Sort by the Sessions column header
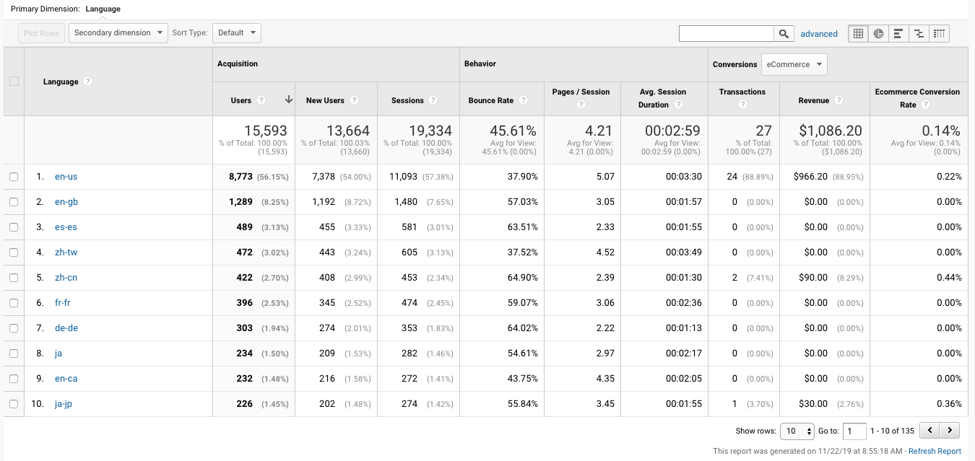The width and height of the screenshot is (975, 461). (x=407, y=100)
